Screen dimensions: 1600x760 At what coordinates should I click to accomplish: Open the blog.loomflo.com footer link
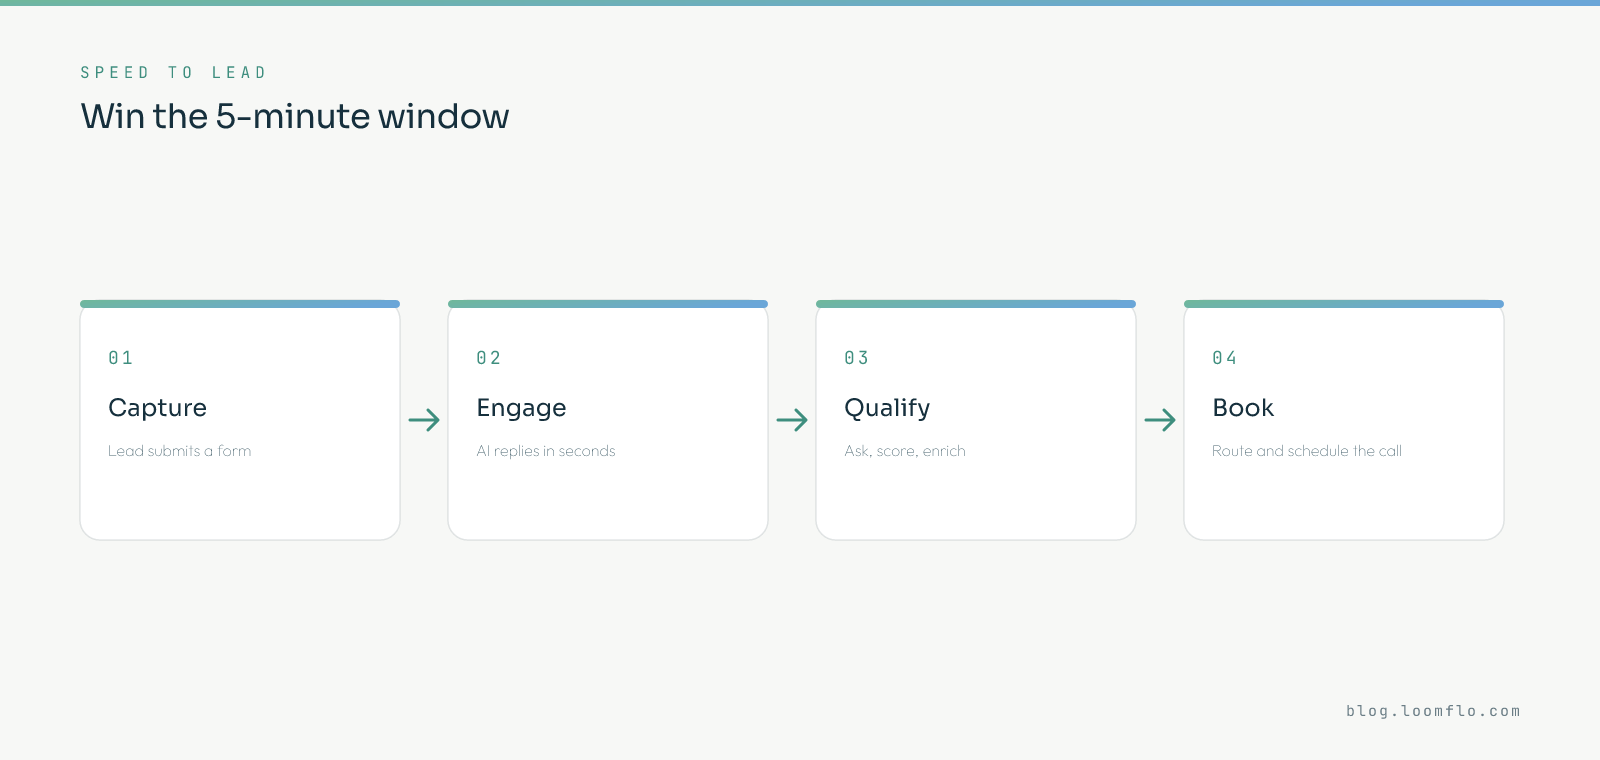click(x=1433, y=711)
